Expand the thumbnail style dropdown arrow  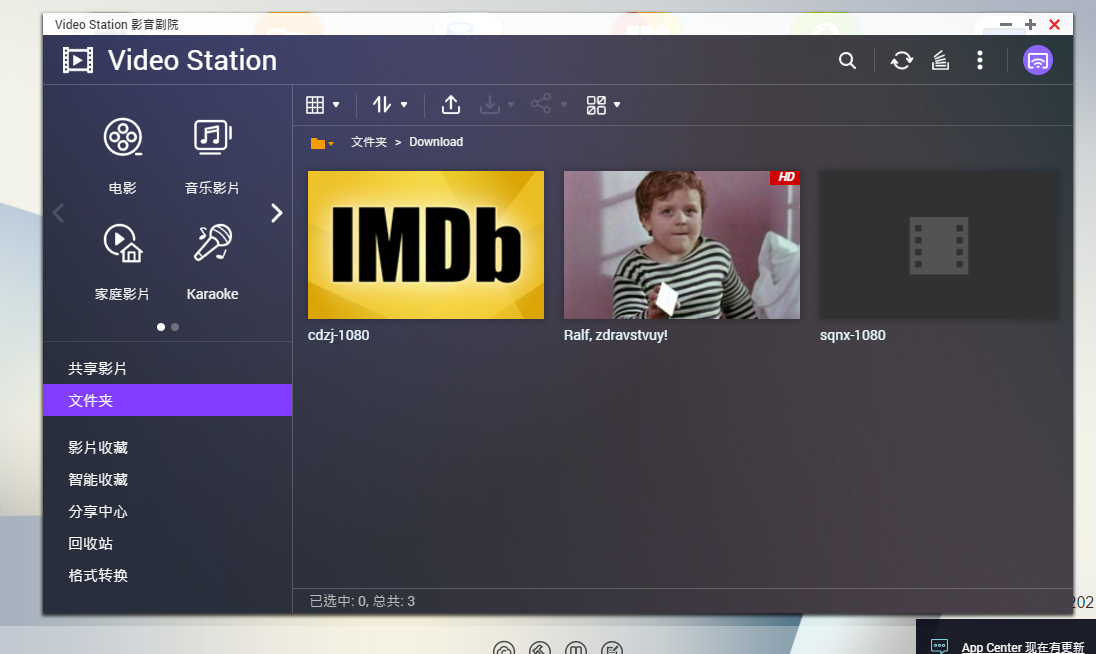click(617, 105)
